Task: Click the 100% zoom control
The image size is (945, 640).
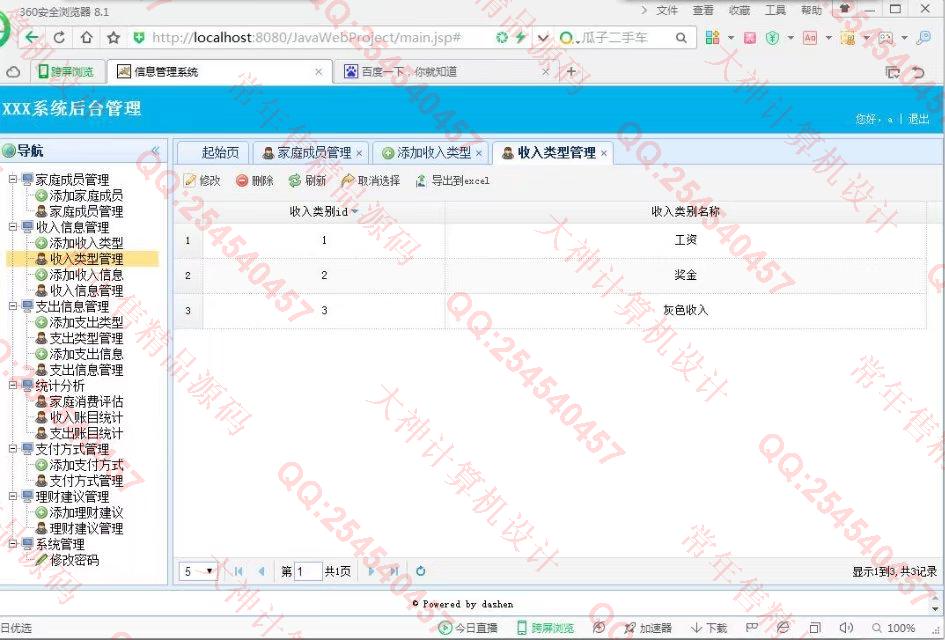Action: 894,628
